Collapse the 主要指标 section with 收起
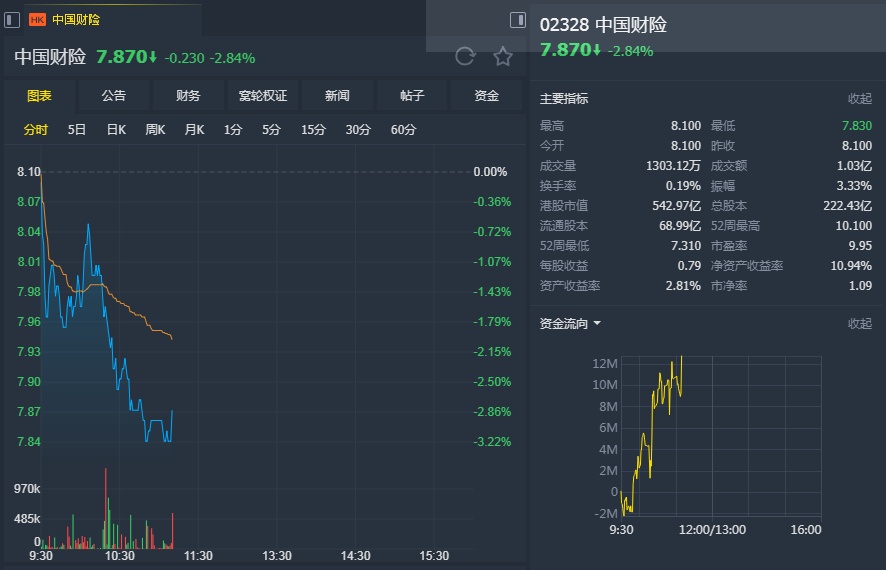 (x=859, y=99)
